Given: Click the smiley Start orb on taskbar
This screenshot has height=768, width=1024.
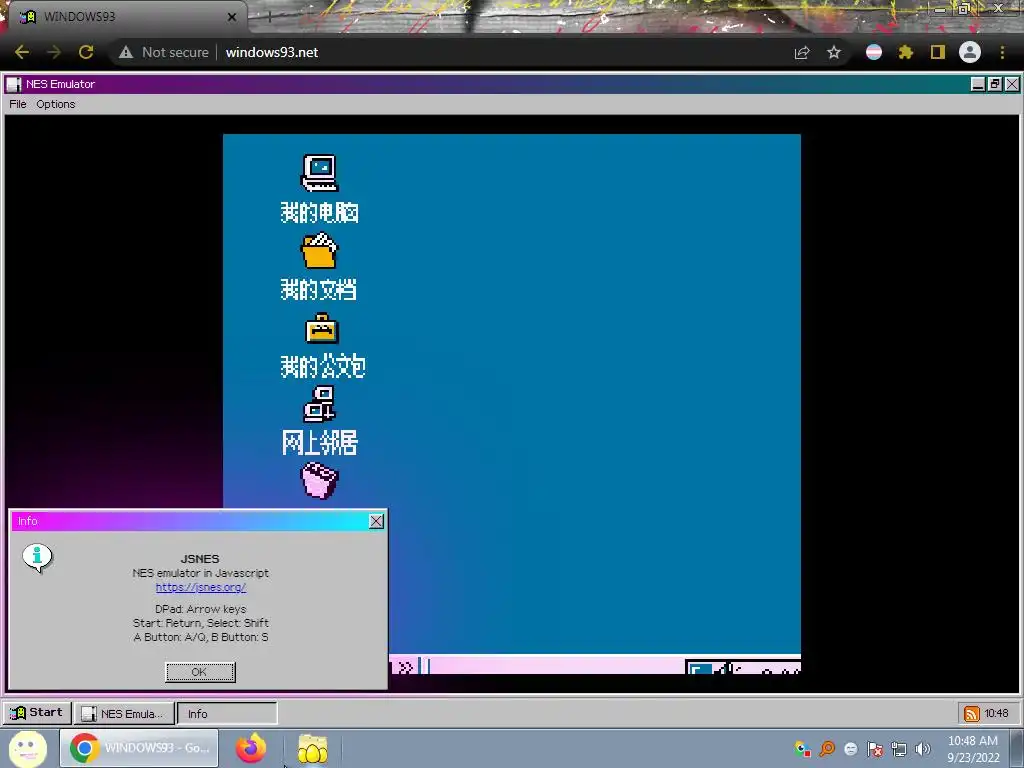Looking at the screenshot, I should (x=27, y=748).
